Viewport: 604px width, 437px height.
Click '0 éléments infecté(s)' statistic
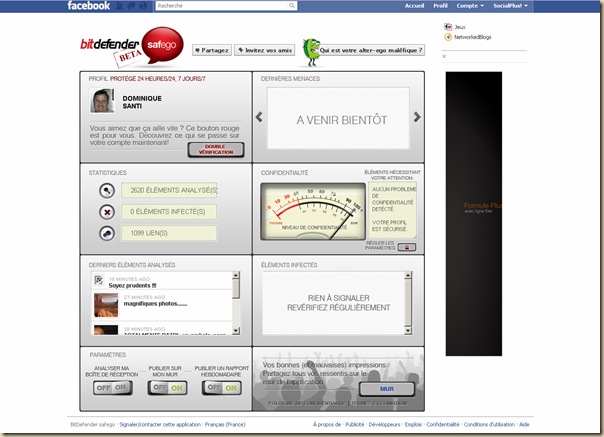pyautogui.click(x=169, y=212)
